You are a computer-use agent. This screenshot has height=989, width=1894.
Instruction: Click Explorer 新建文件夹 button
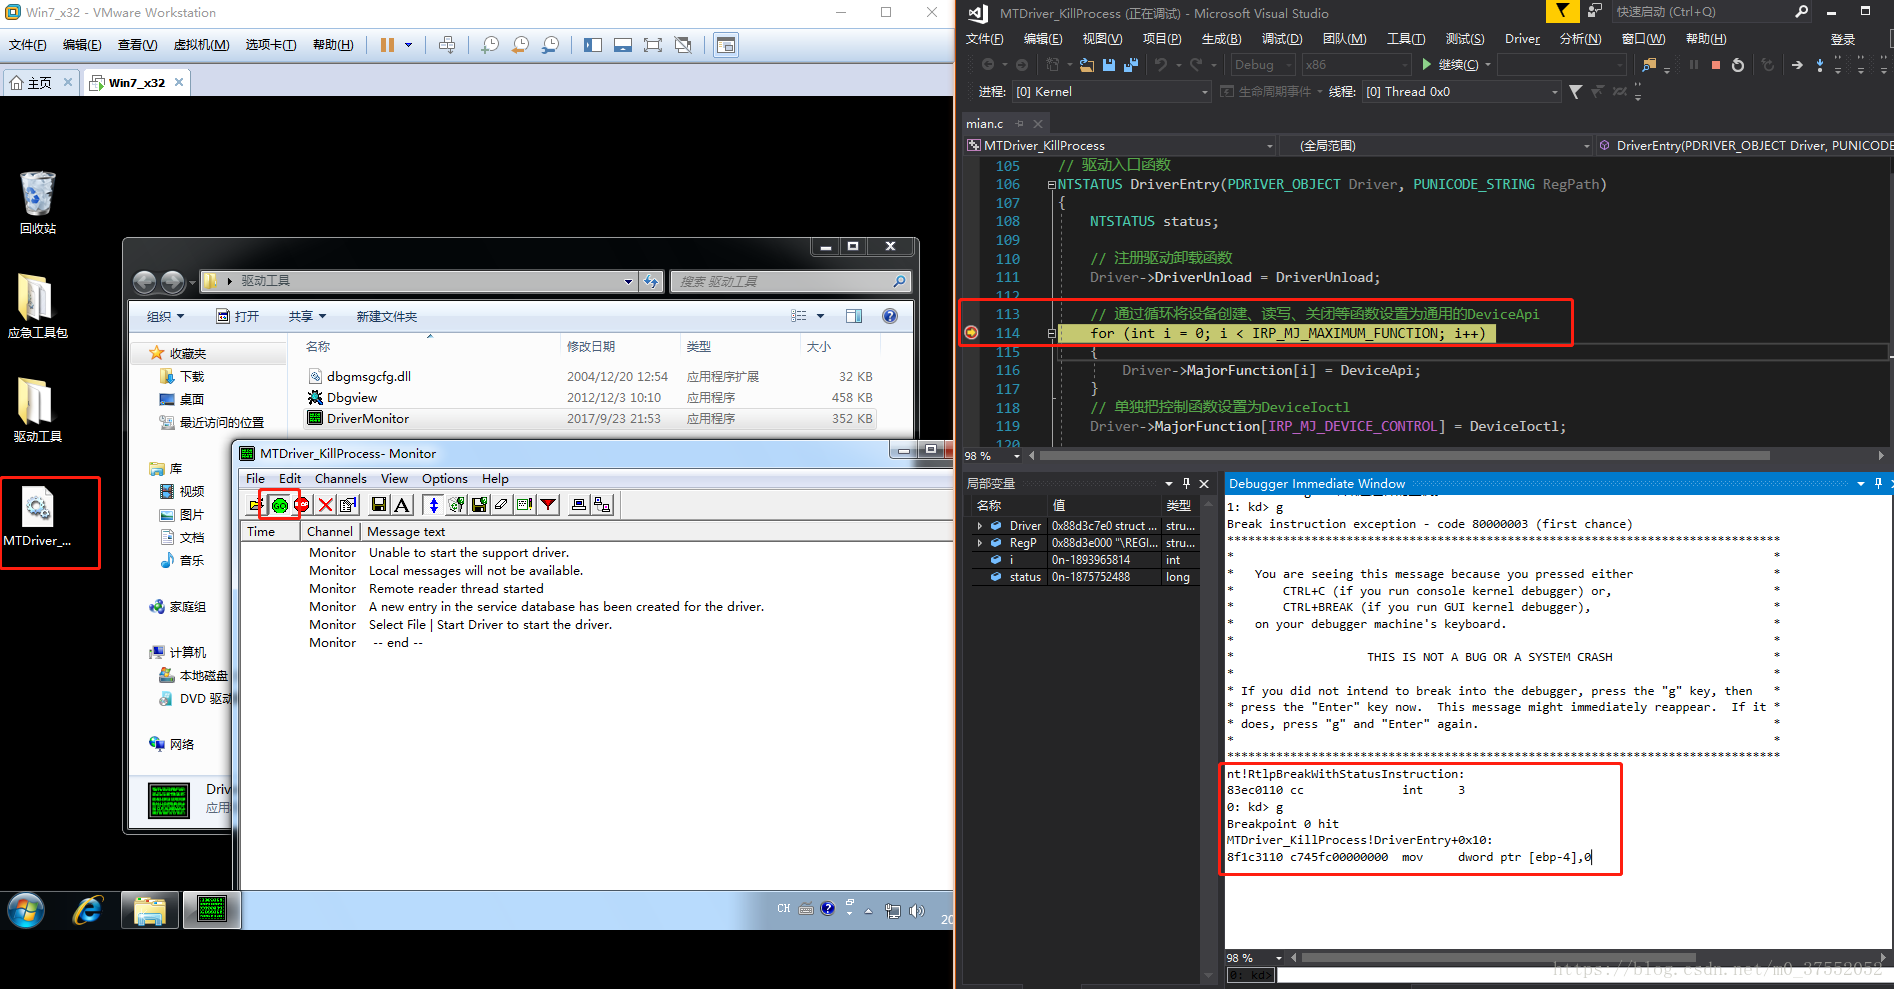coord(386,316)
